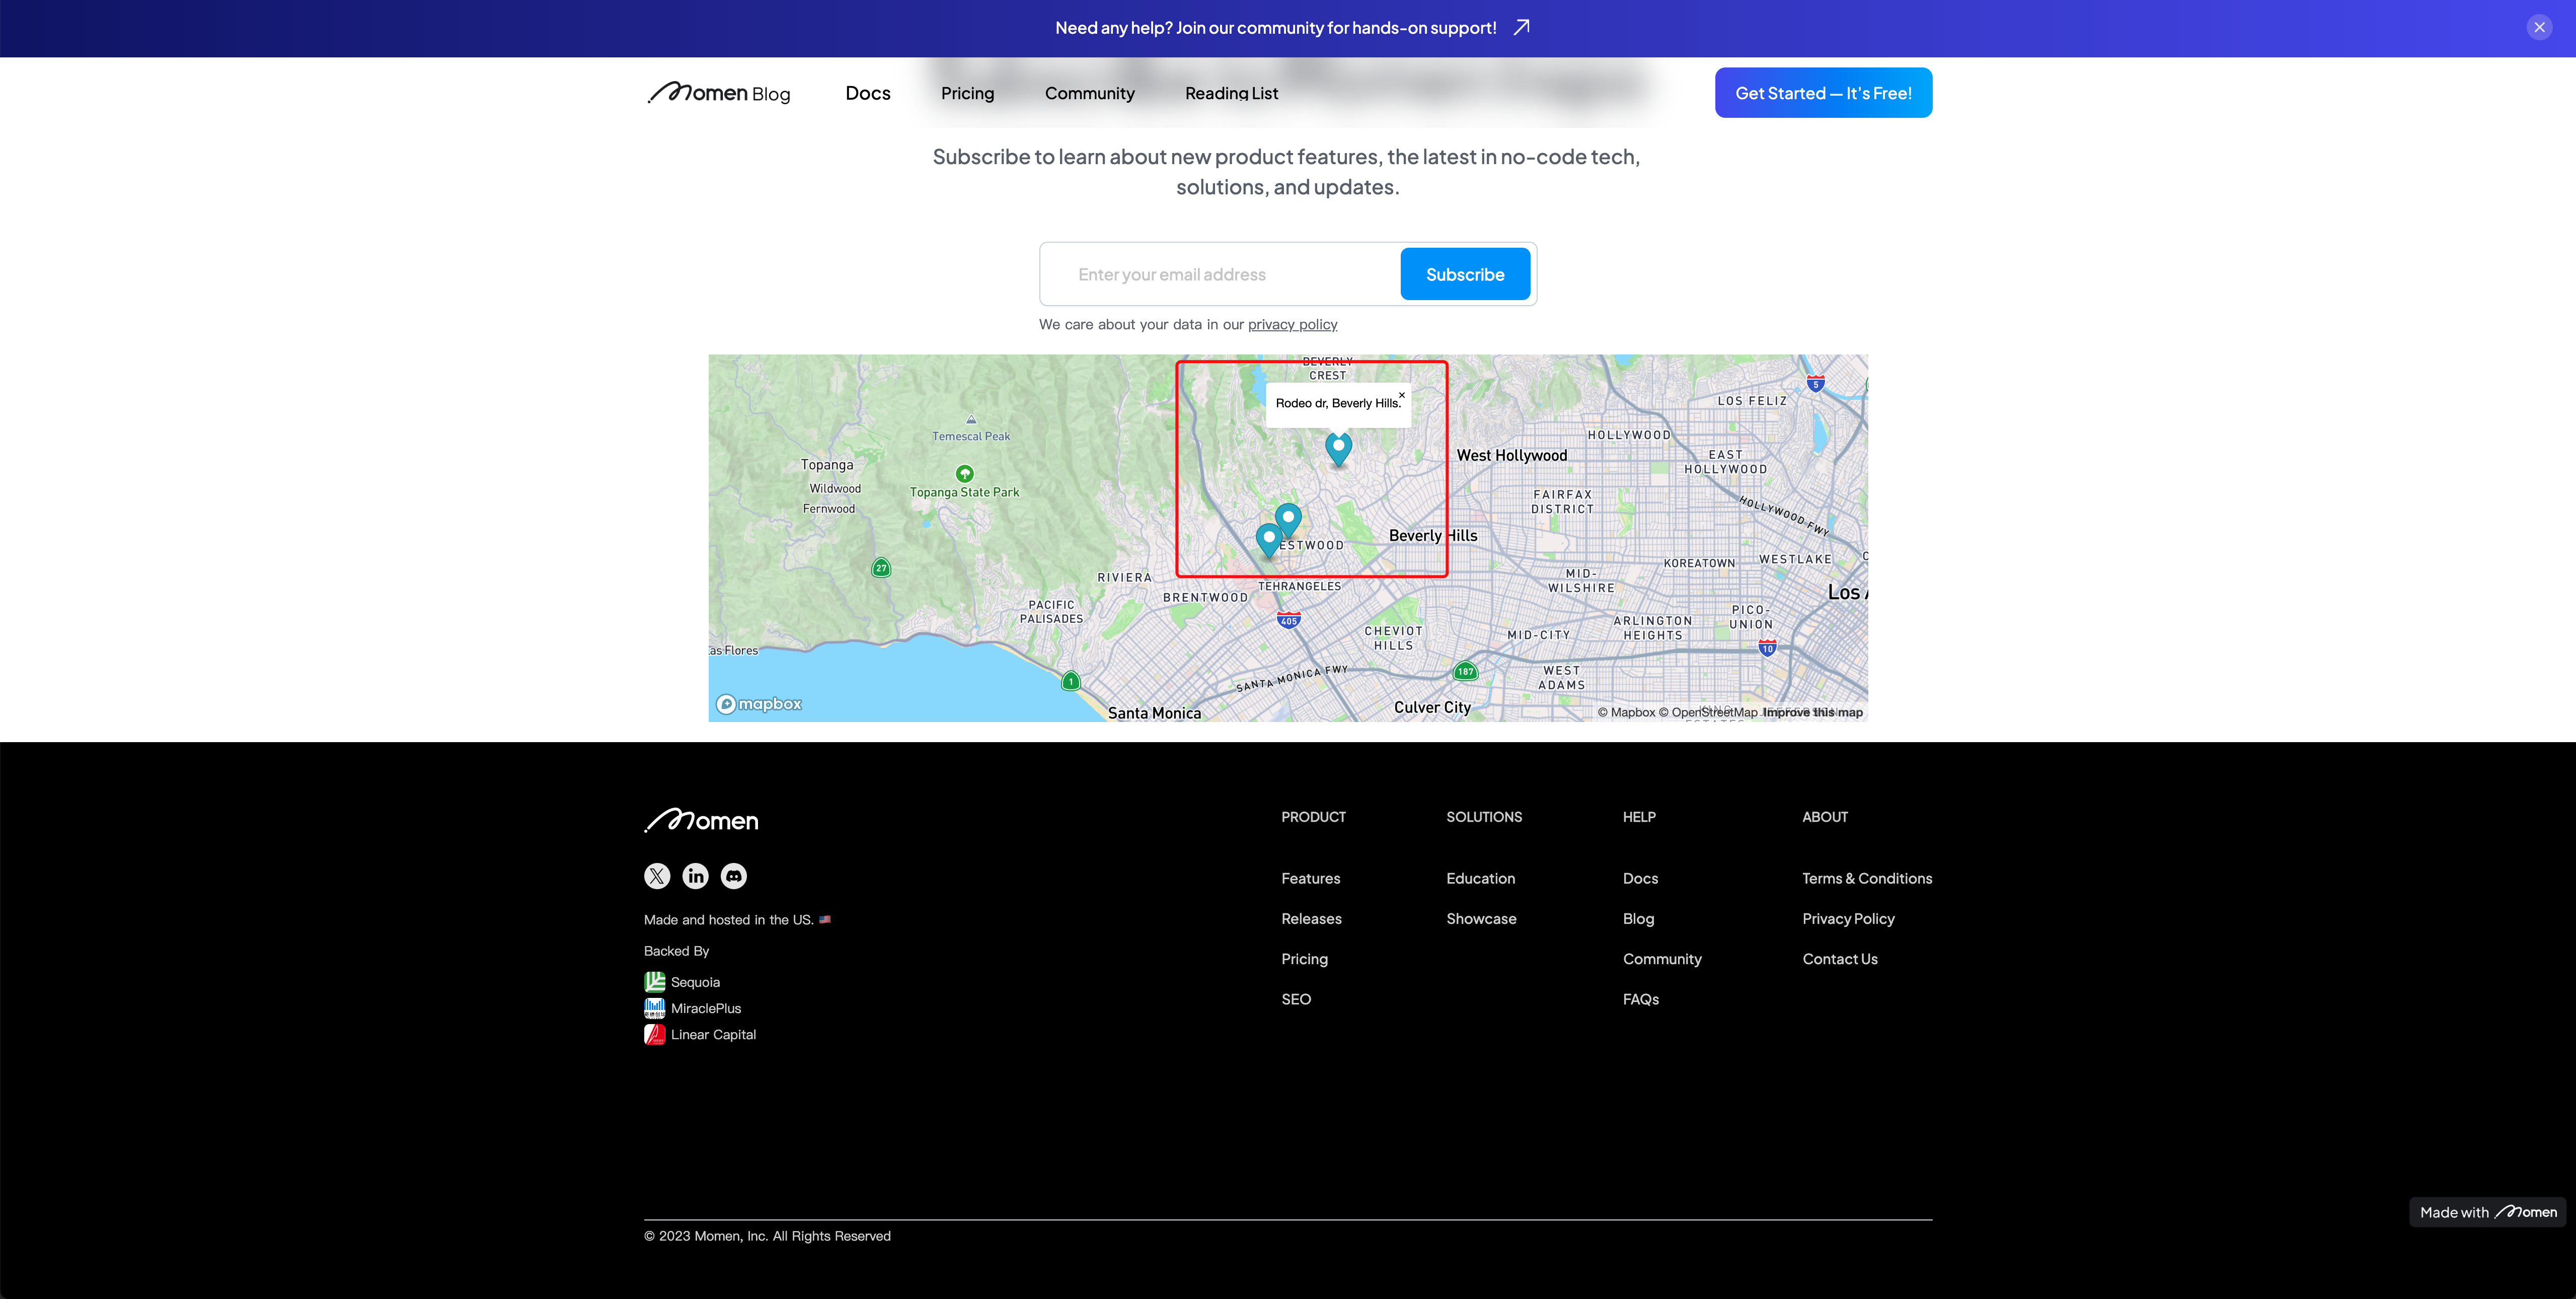Open the SEO footer link
The height and width of the screenshot is (1299, 2576).
(x=1296, y=999)
